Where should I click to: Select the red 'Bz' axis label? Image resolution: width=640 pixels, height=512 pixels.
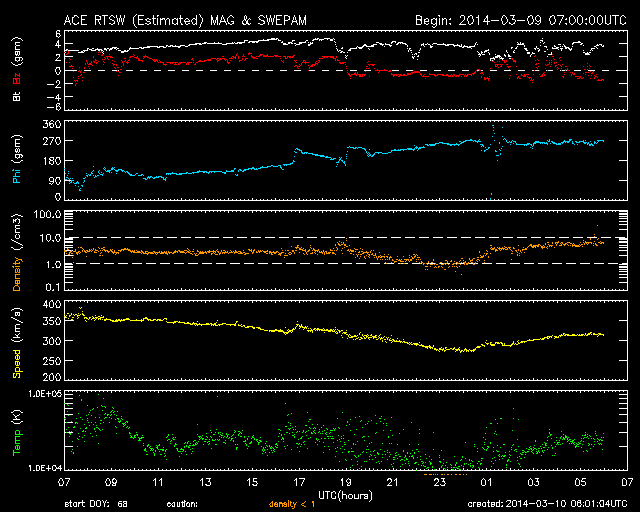(x=17, y=79)
